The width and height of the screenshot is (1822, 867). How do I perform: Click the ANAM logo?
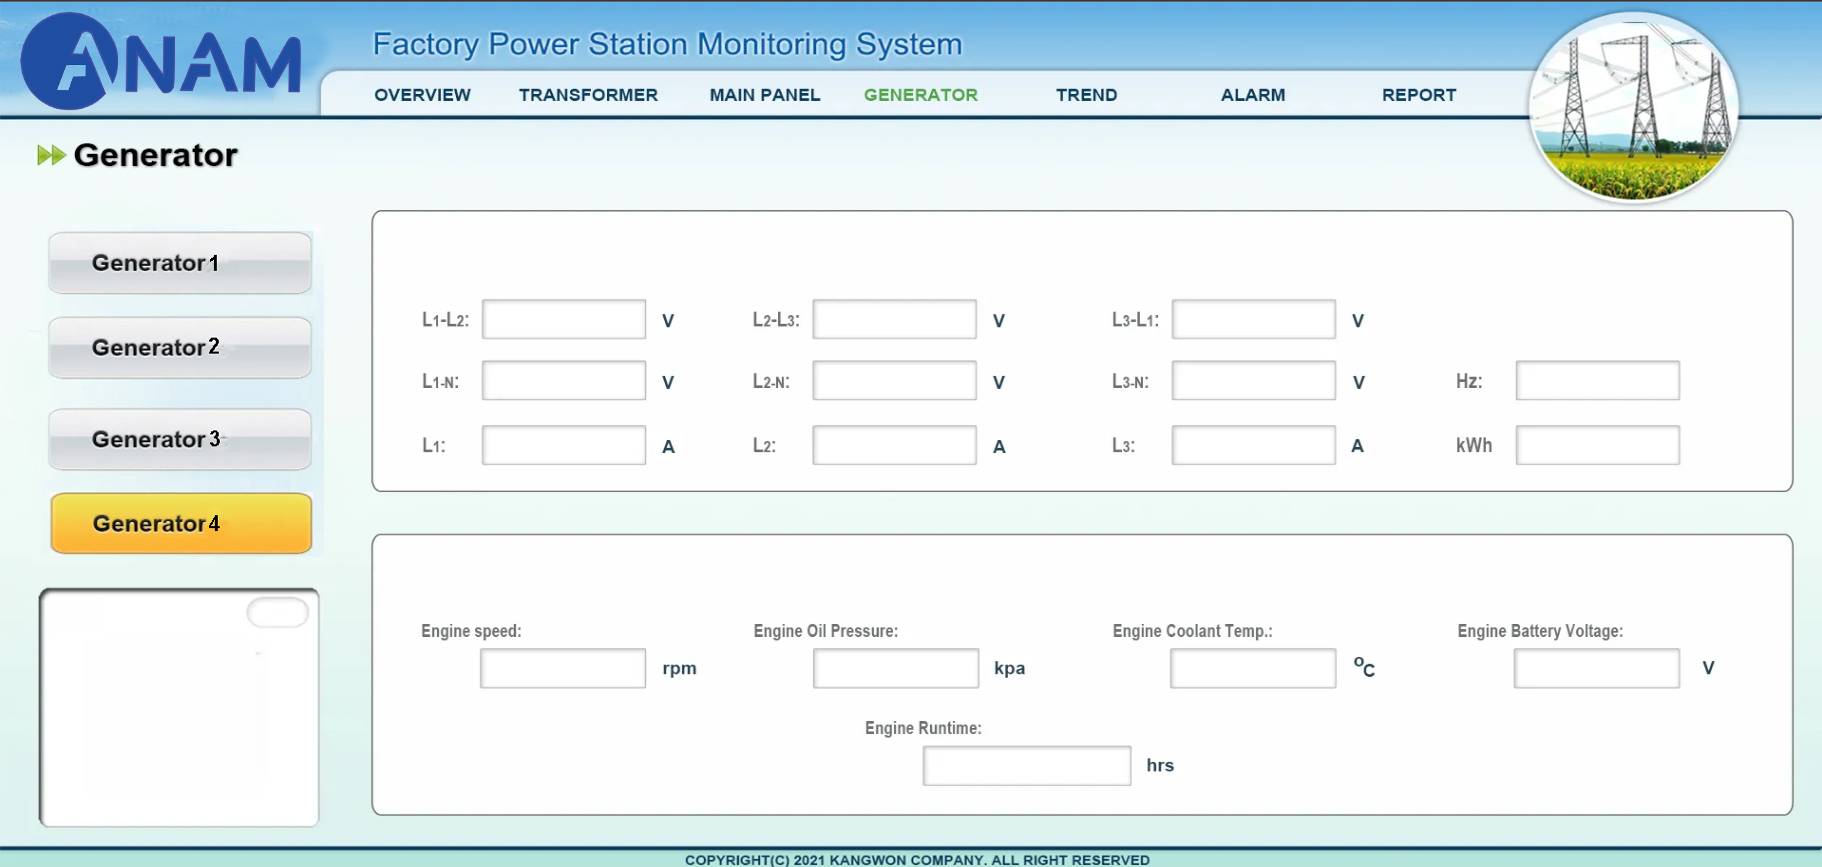162,62
